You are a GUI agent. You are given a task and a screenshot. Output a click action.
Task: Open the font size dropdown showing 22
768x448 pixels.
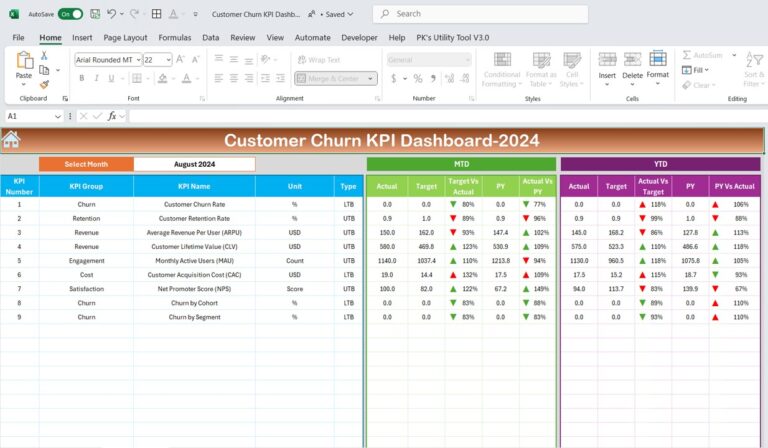click(x=168, y=60)
